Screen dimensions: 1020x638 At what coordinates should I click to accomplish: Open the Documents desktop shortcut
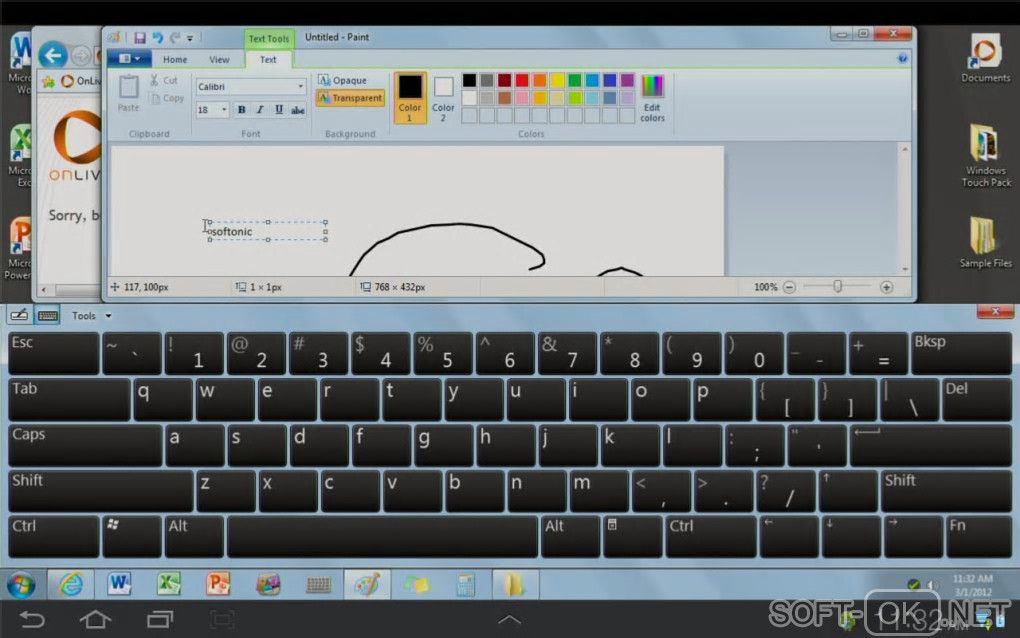point(986,58)
